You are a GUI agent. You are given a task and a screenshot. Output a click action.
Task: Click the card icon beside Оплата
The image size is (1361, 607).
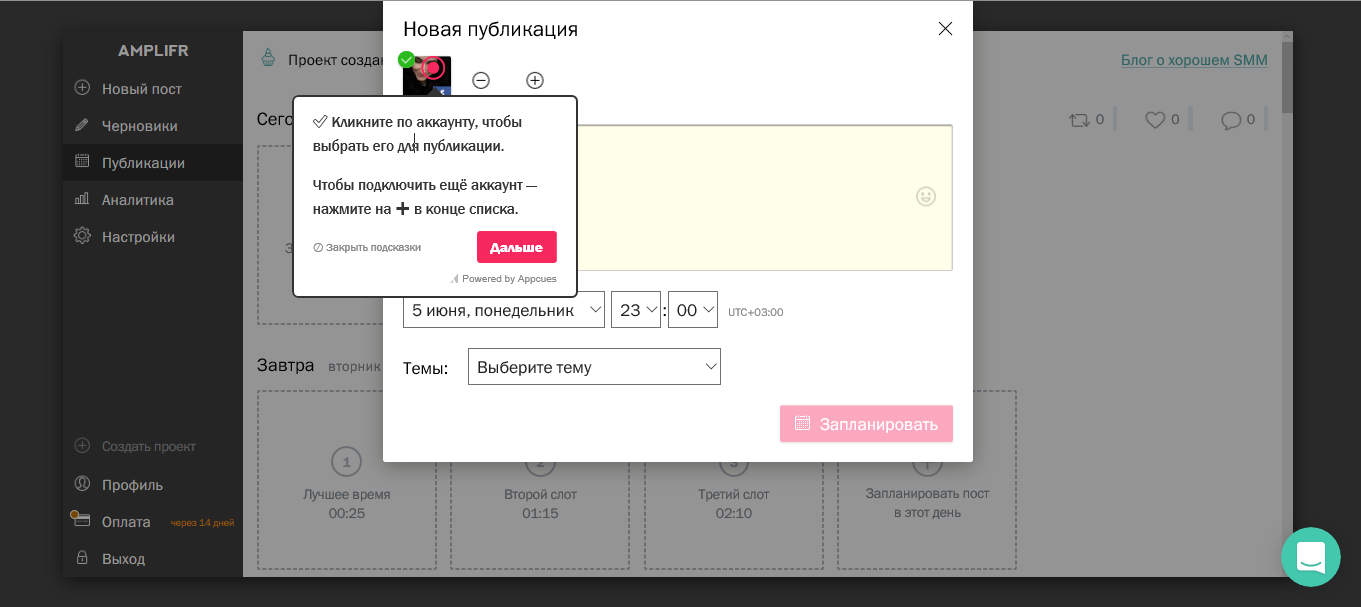[81, 520]
